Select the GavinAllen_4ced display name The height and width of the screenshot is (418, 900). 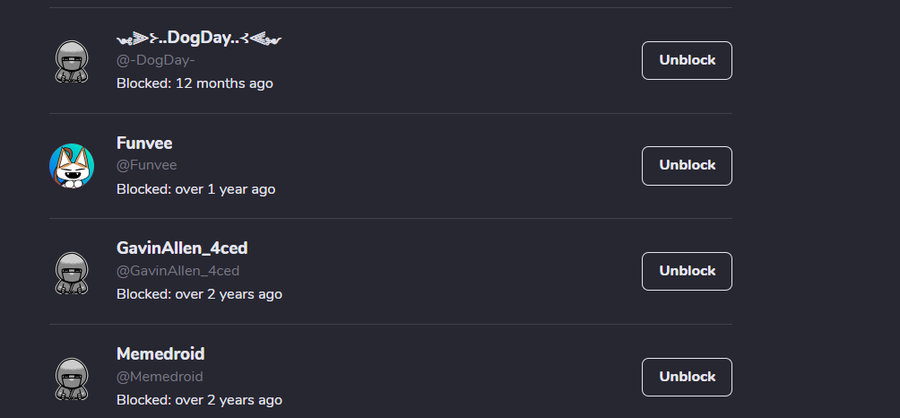(182, 248)
